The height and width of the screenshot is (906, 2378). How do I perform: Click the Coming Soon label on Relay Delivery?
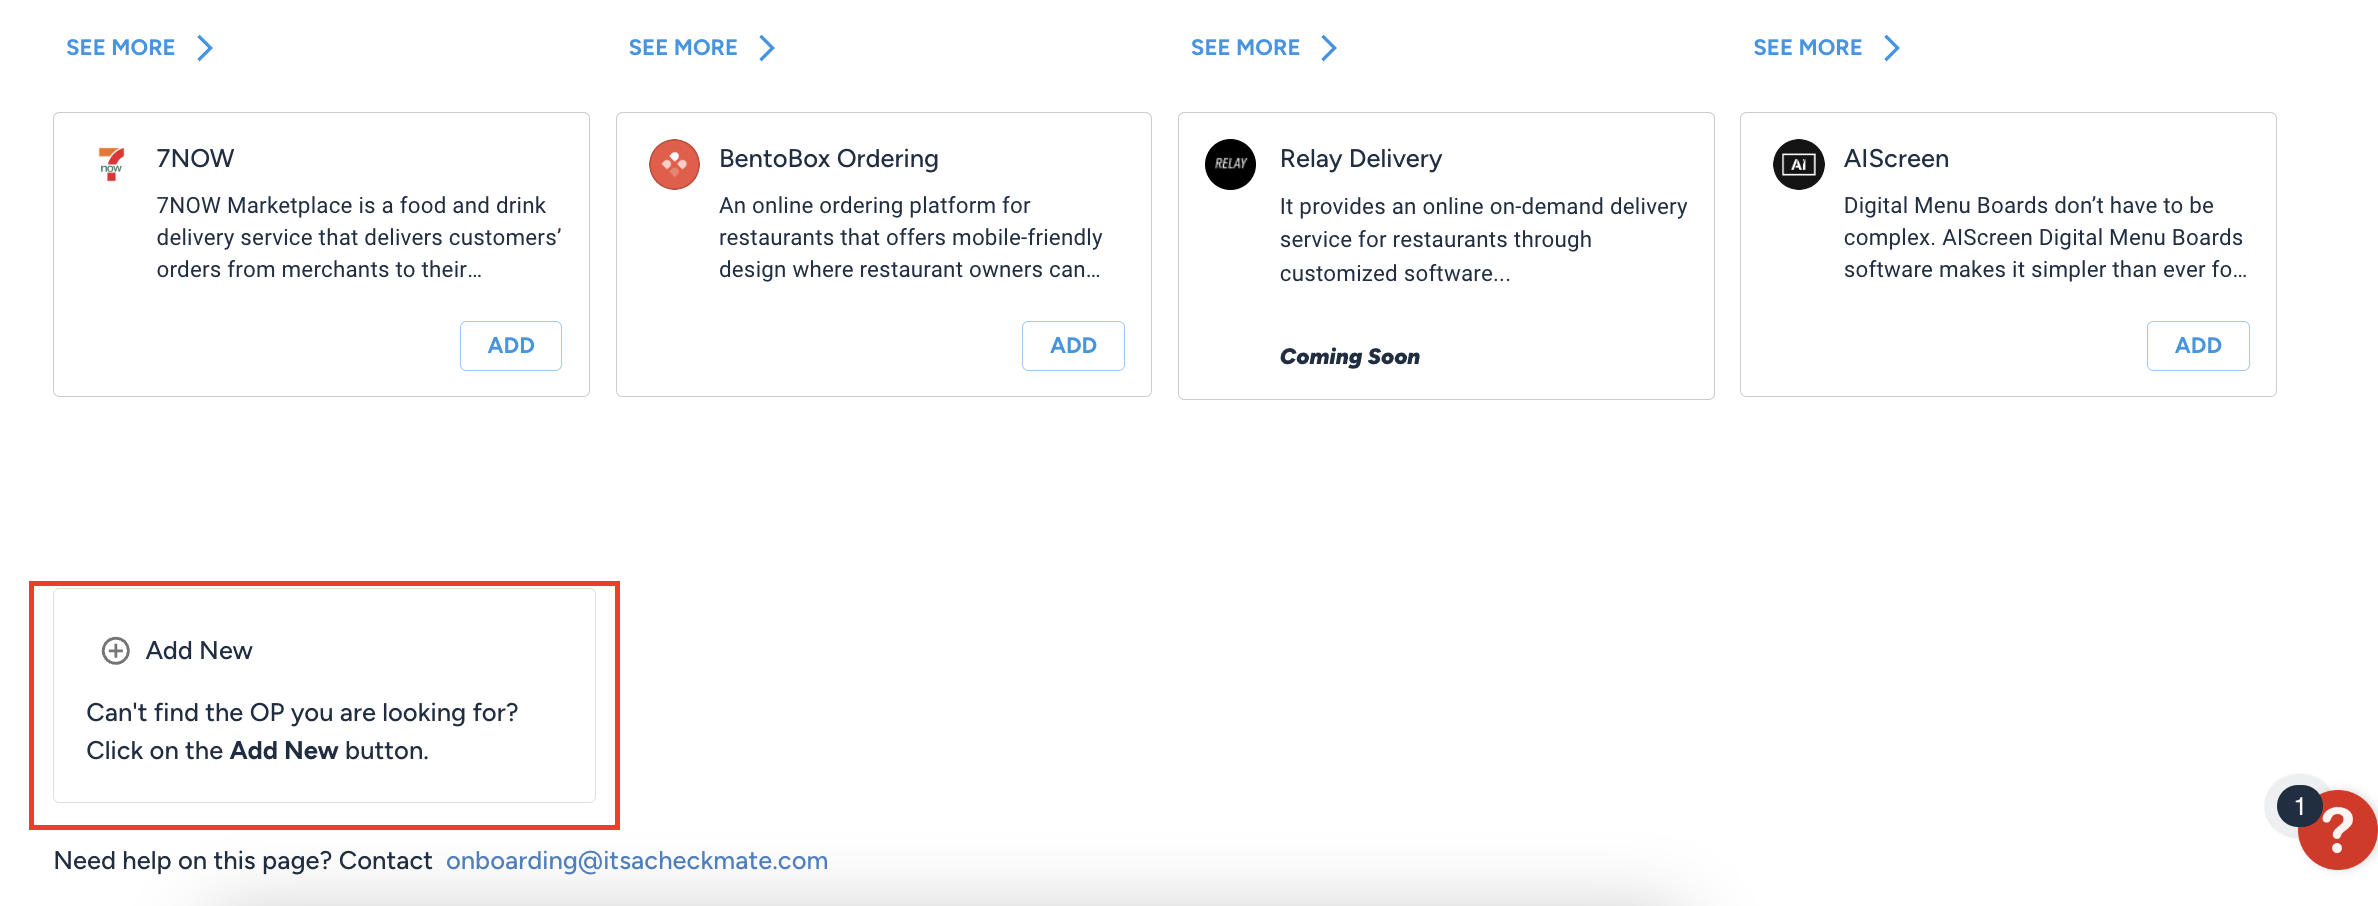[1349, 356]
